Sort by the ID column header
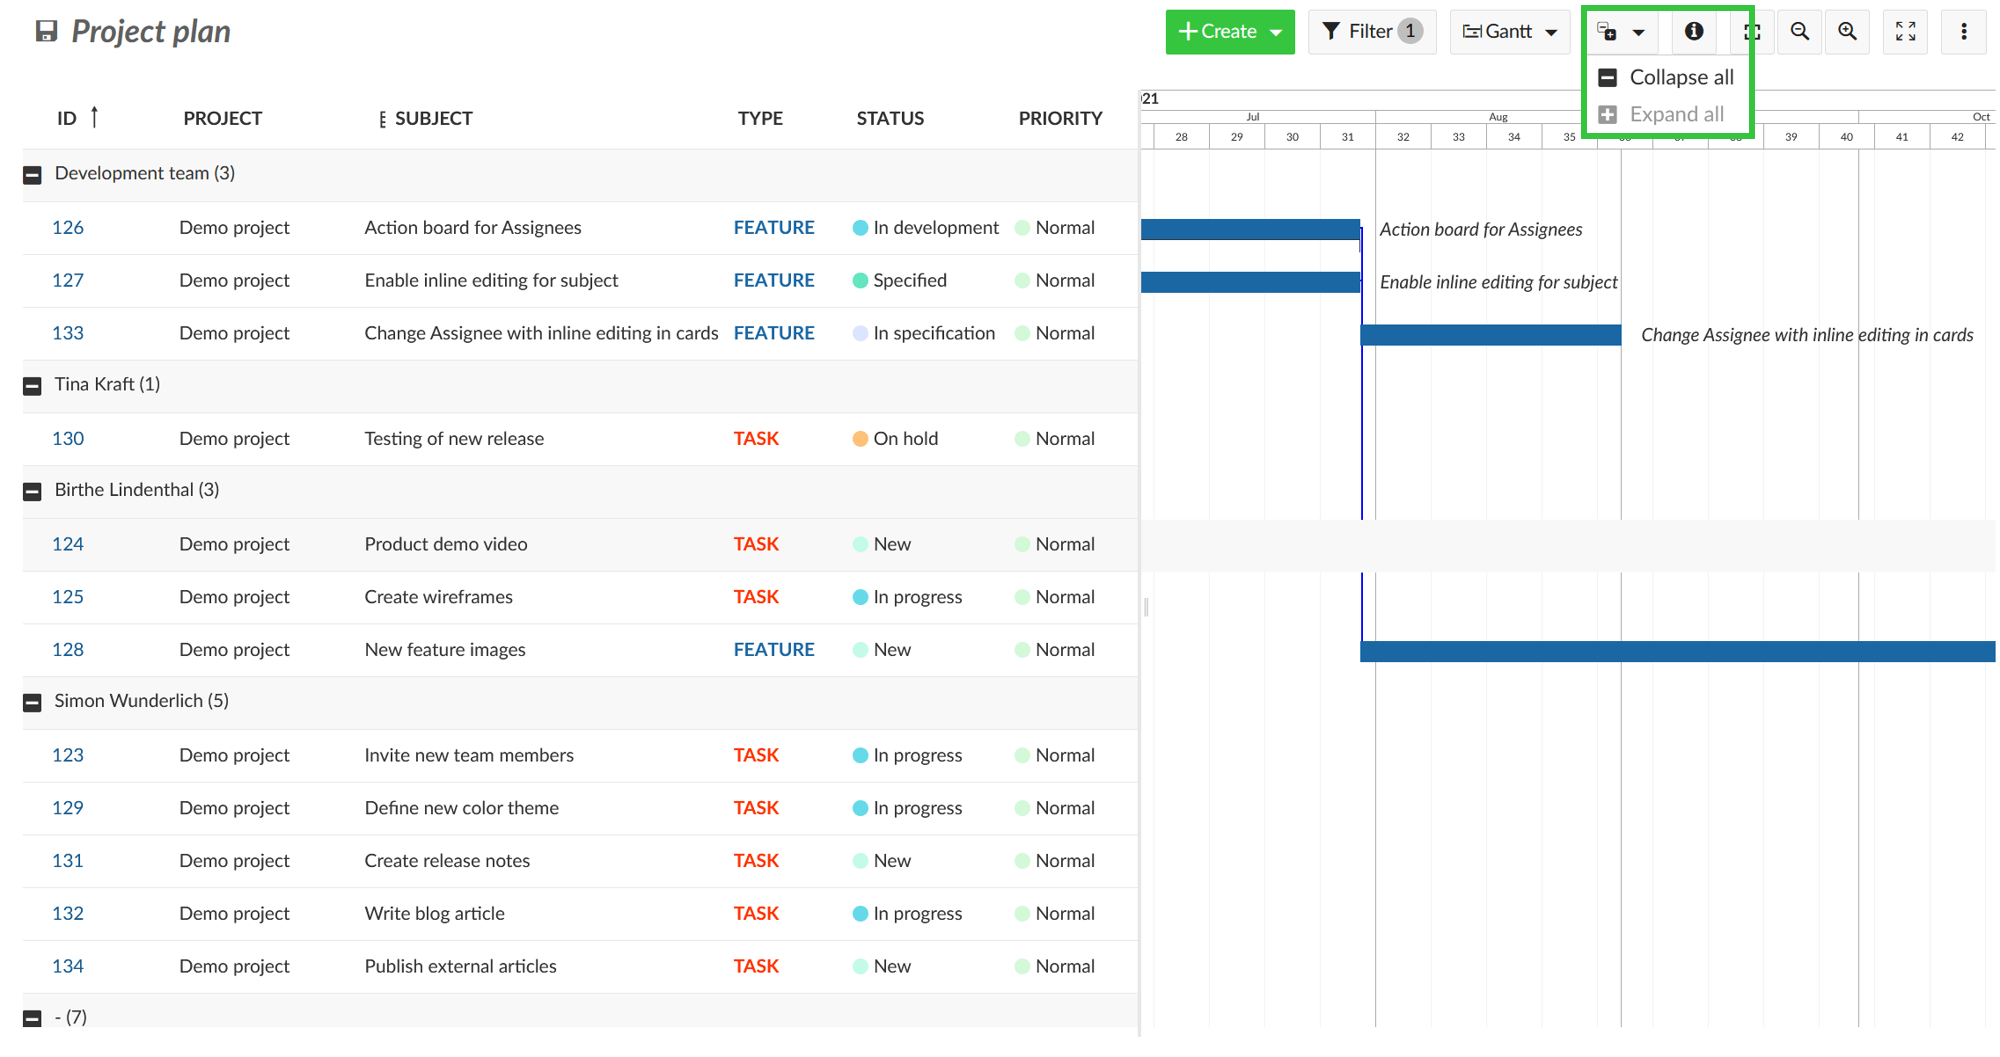2000x1057 pixels. pyautogui.click(x=67, y=118)
